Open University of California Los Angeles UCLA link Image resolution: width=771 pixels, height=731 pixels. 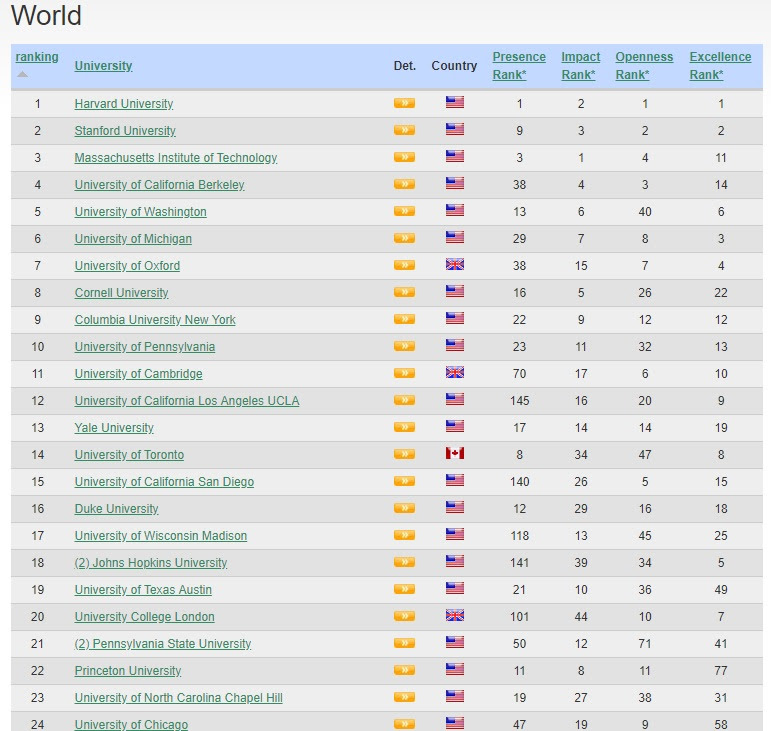(187, 401)
